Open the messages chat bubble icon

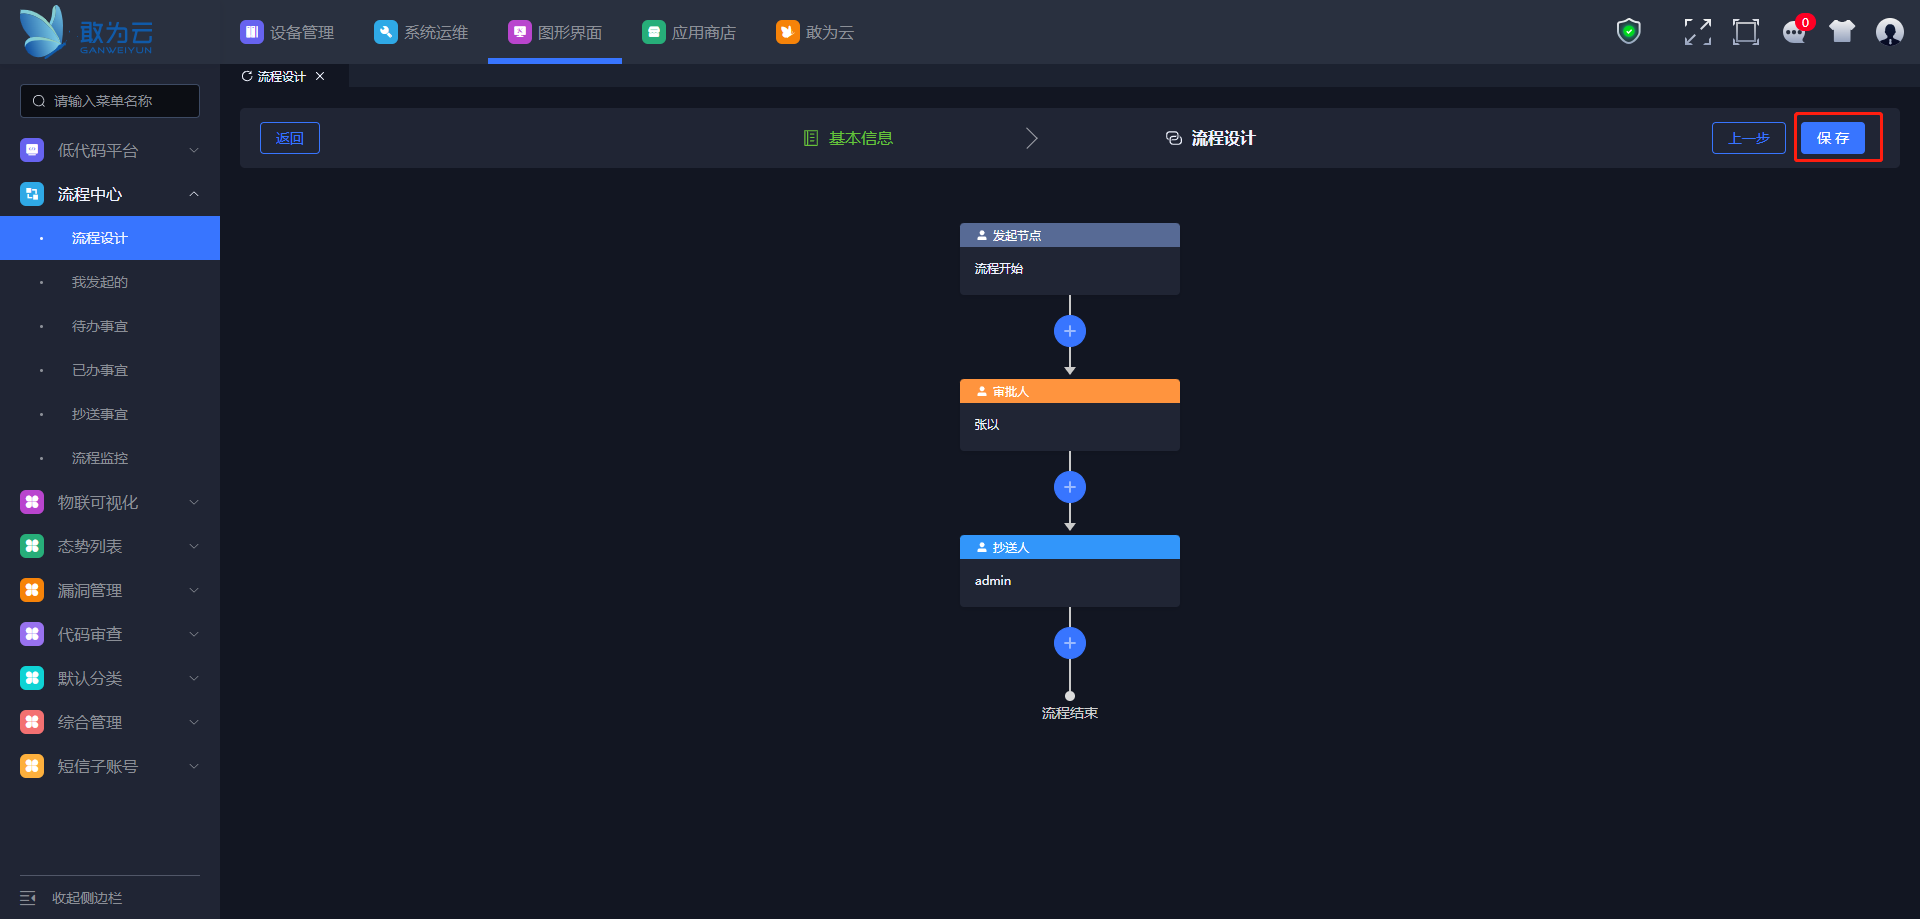click(1795, 32)
